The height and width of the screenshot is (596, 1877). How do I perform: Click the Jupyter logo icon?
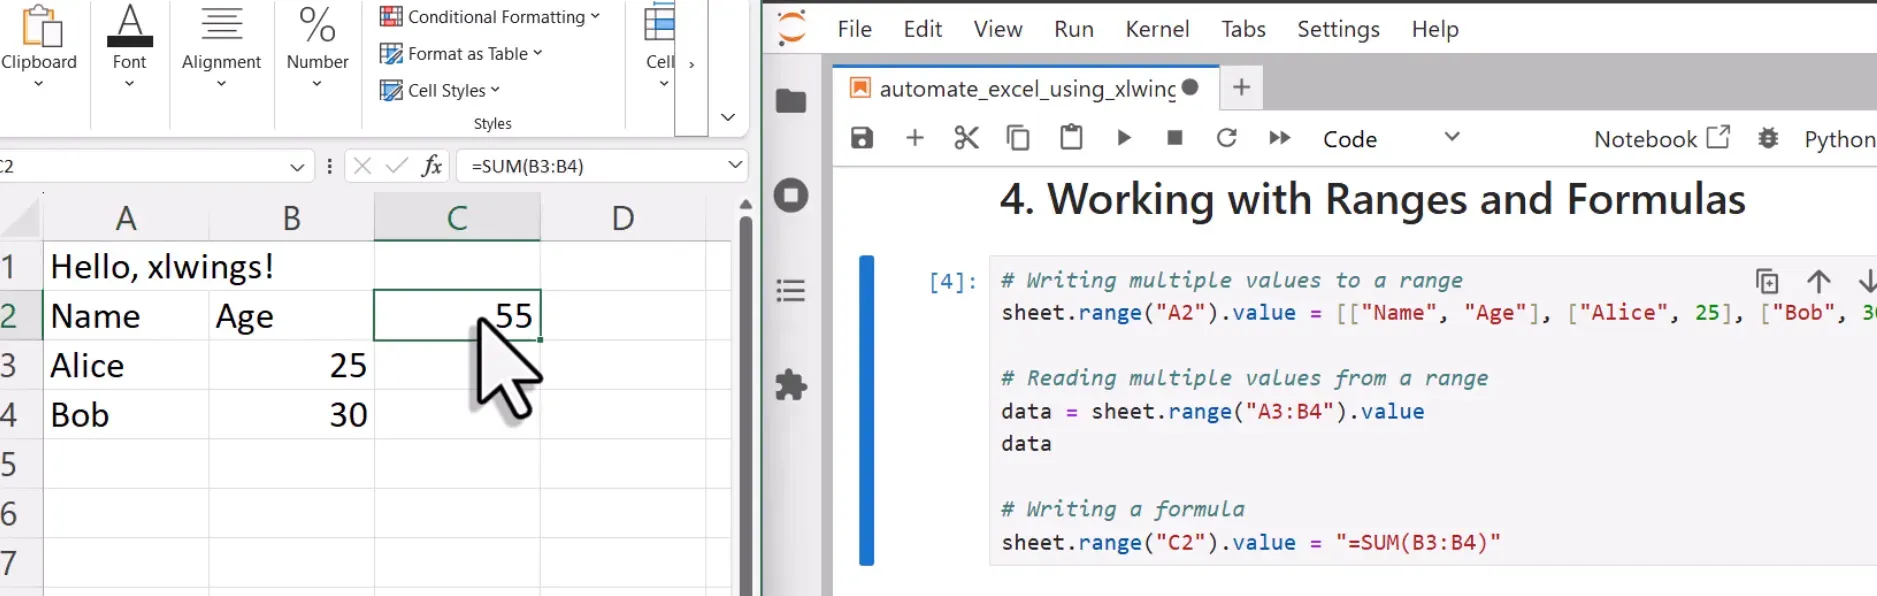point(791,28)
